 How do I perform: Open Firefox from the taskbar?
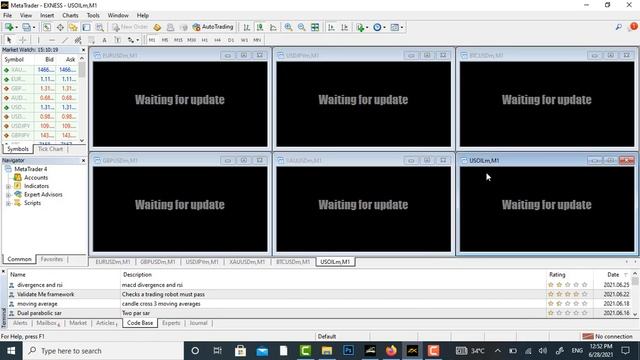coord(391,351)
